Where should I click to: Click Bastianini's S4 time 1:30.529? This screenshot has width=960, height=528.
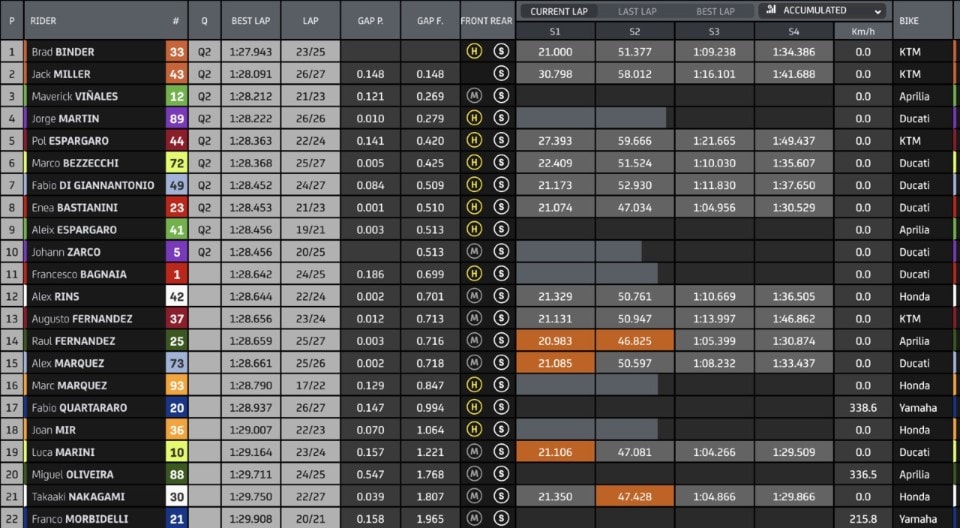coord(793,207)
